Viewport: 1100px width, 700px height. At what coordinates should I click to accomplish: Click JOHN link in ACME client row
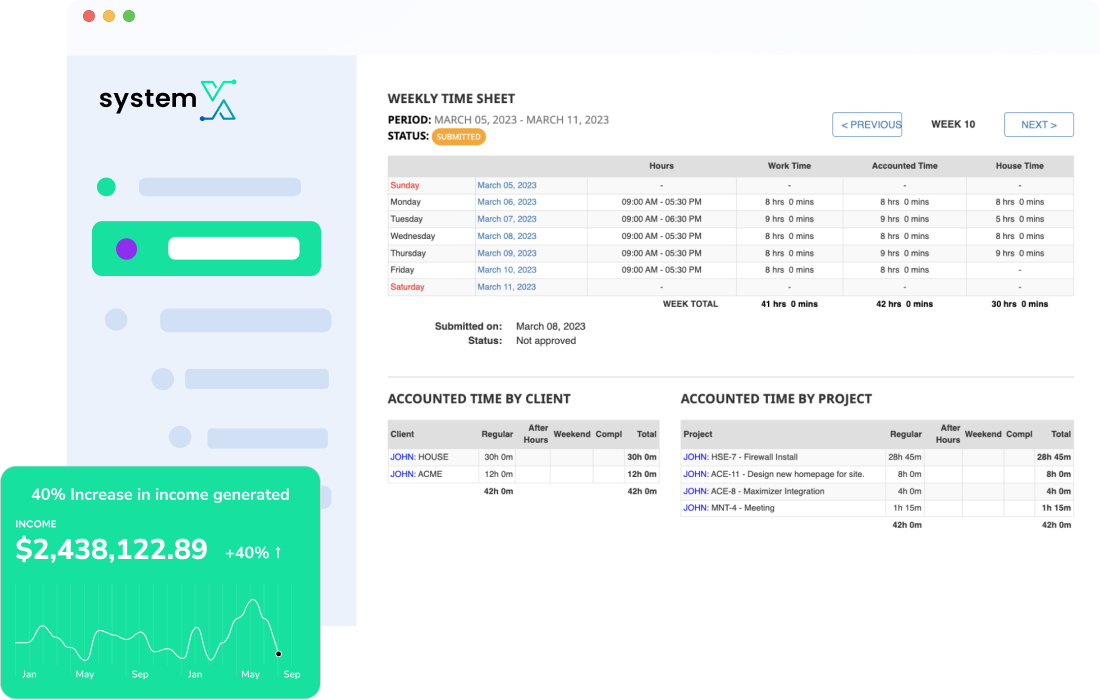pos(403,474)
